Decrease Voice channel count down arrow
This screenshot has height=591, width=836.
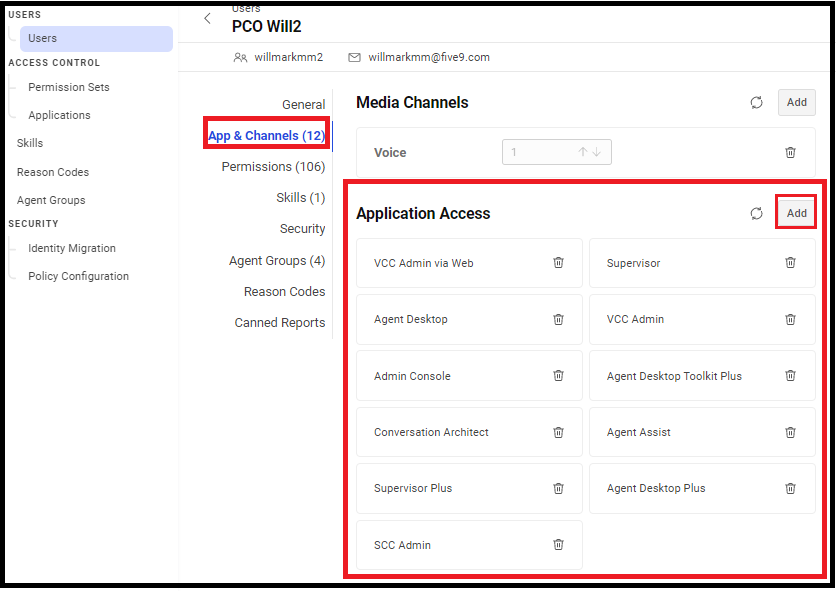click(x=597, y=152)
